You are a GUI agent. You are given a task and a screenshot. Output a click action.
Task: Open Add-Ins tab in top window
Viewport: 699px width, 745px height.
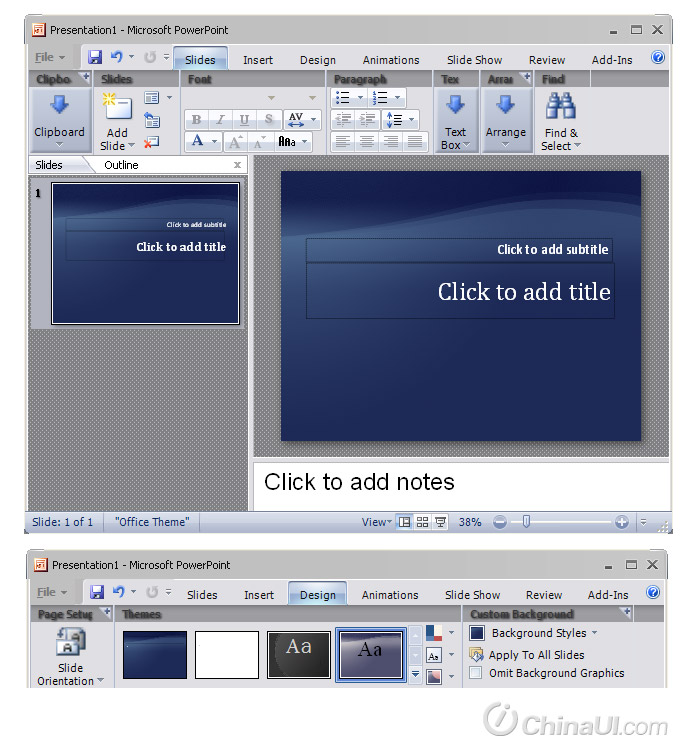612,60
